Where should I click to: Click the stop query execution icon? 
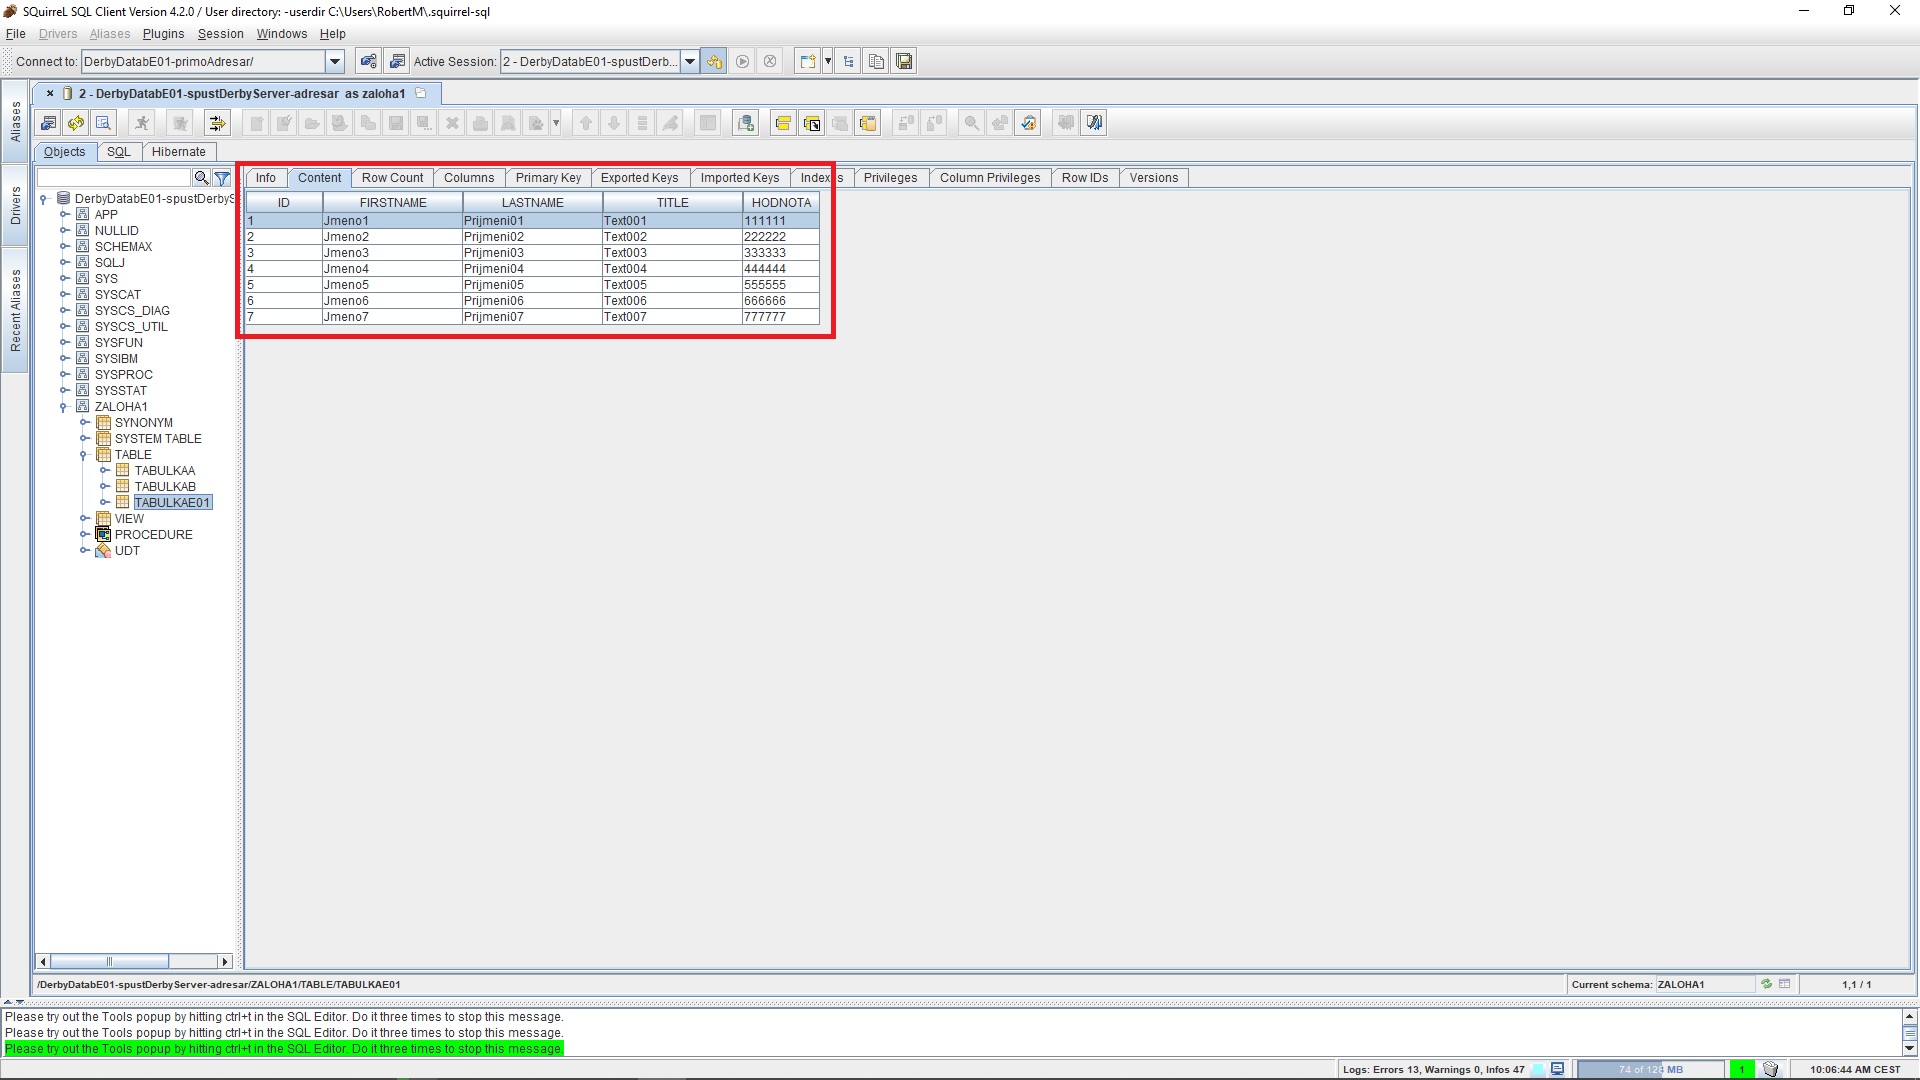(770, 61)
